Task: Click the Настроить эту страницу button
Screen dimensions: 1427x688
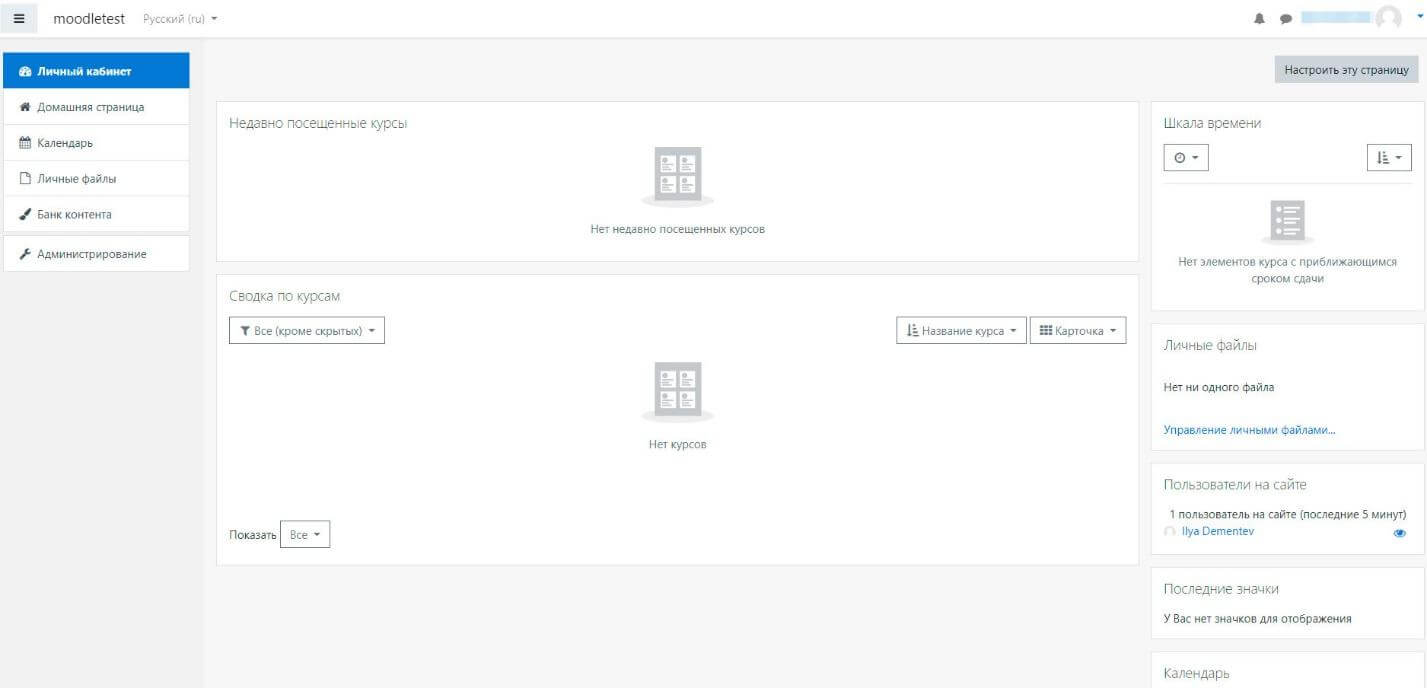Action: click(x=1346, y=70)
